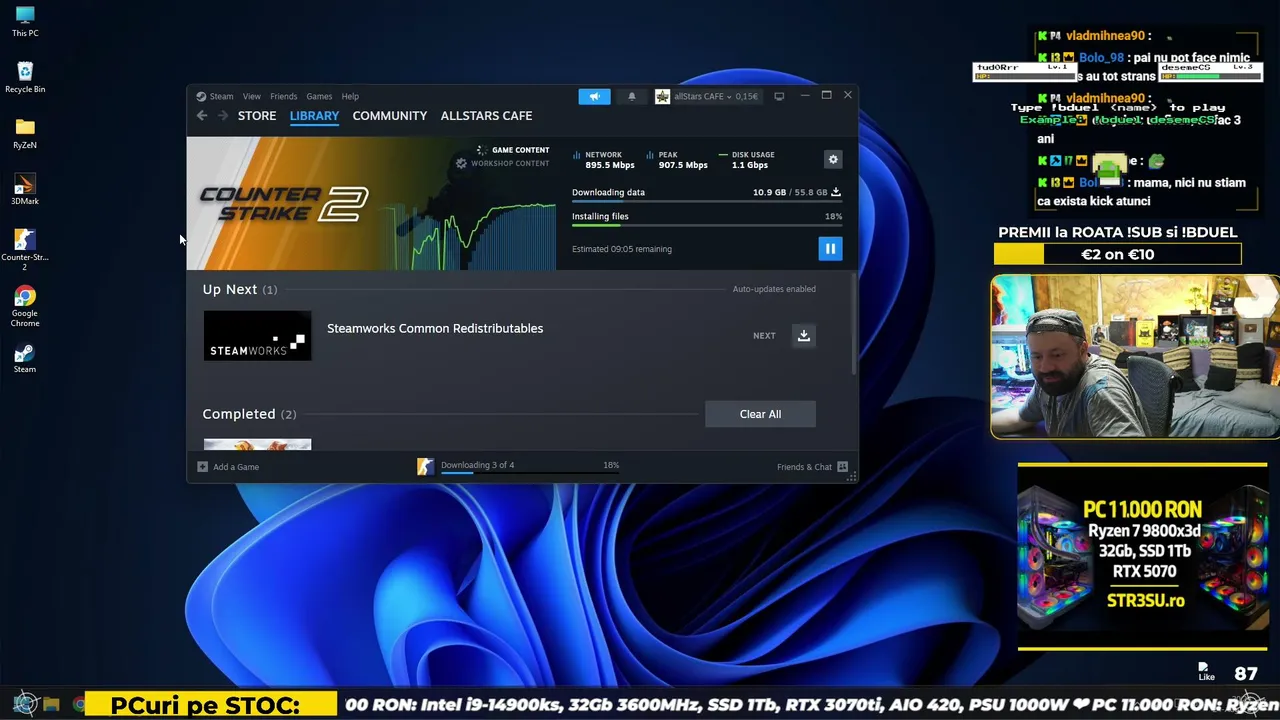Click the blue announcements megaphone icon

click(x=594, y=96)
